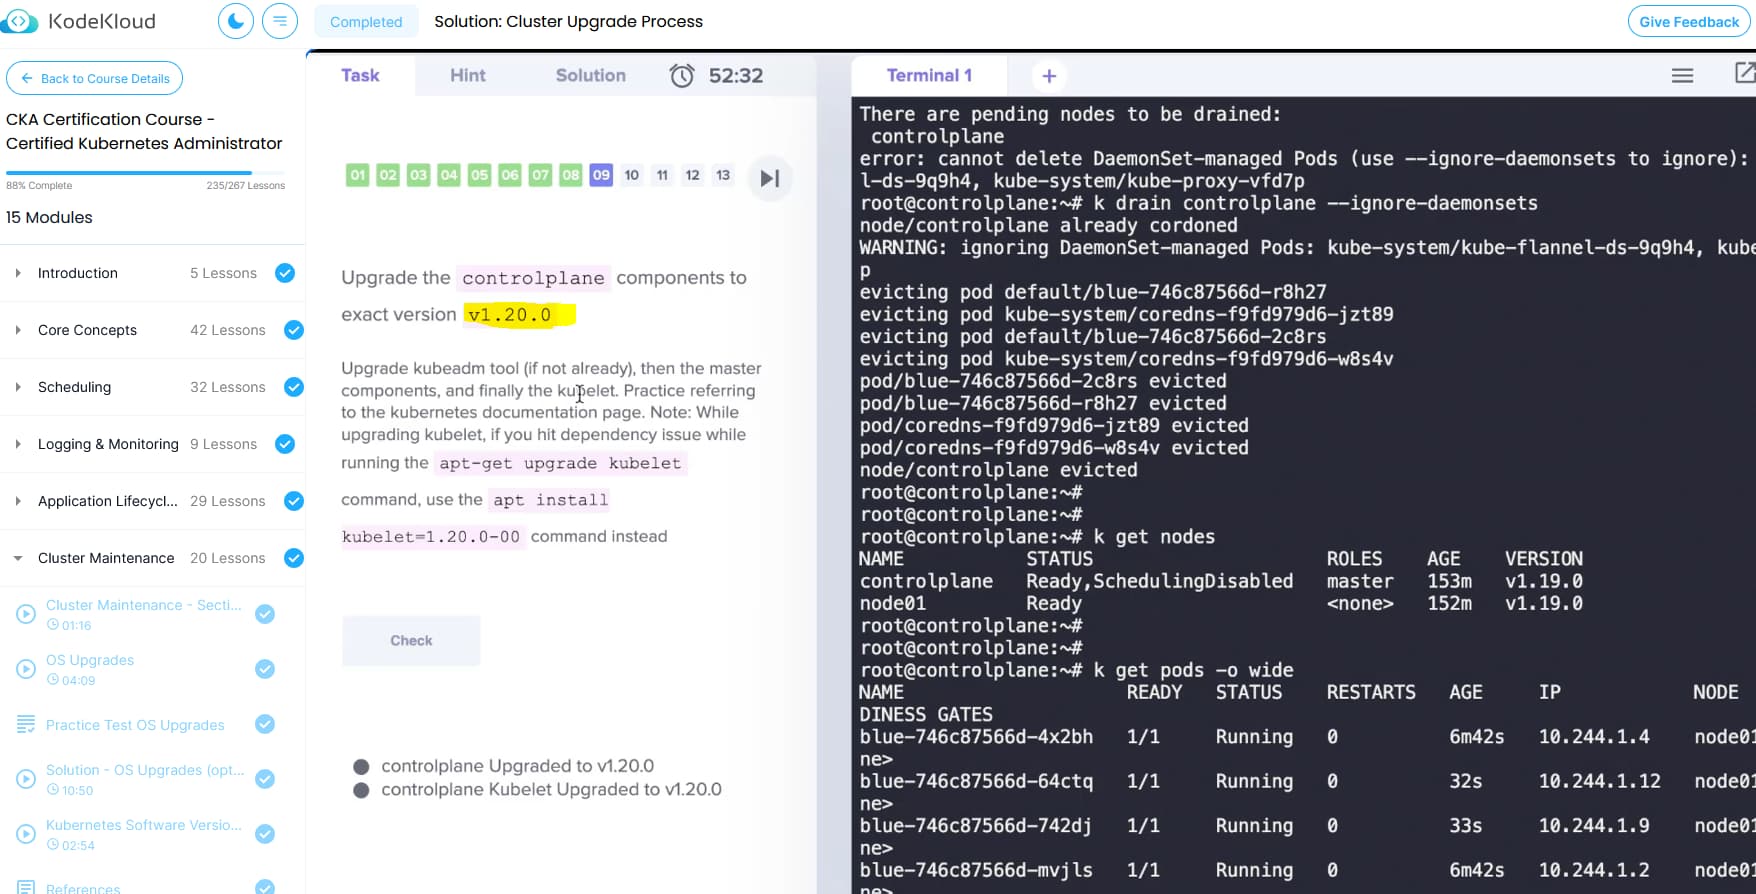Viewport: 1756px width, 894px height.
Task: Click the course progress bar
Action: pos(146,173)
